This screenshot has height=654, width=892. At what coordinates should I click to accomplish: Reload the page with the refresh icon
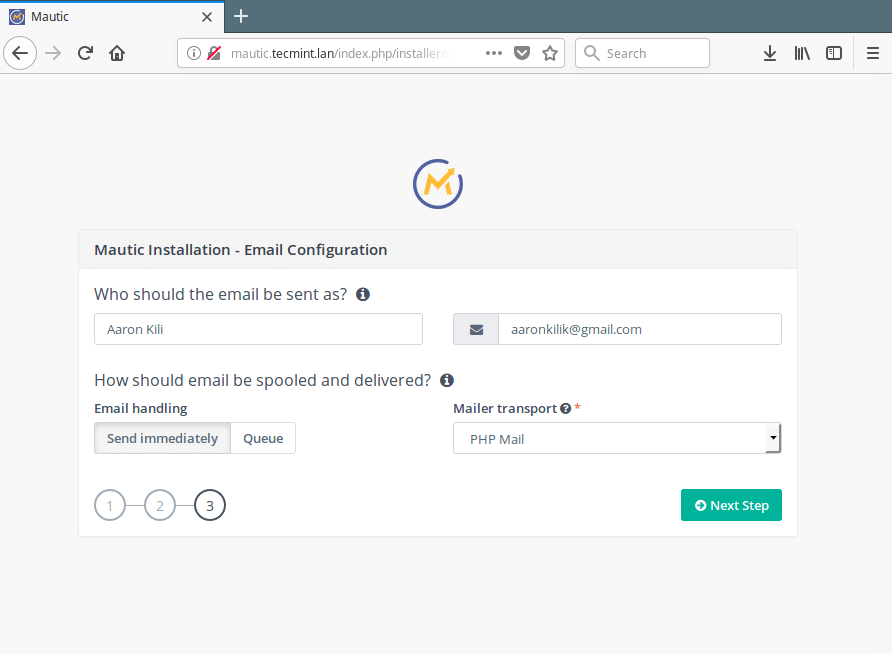point(86,53)
